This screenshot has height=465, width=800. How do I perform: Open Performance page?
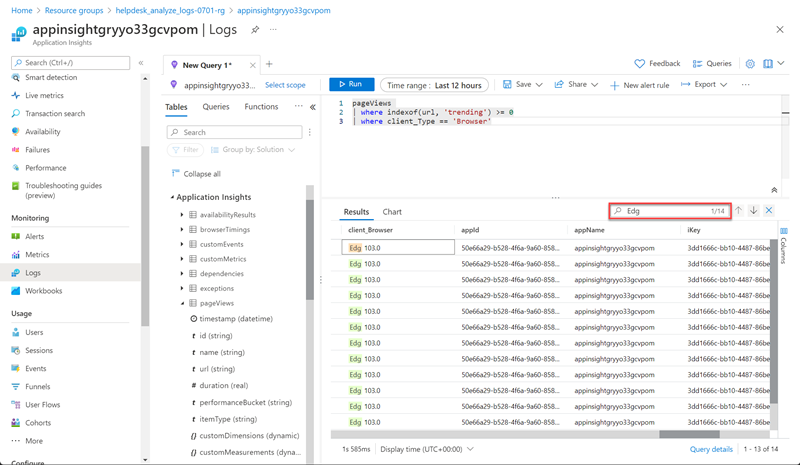click(46, 168)
